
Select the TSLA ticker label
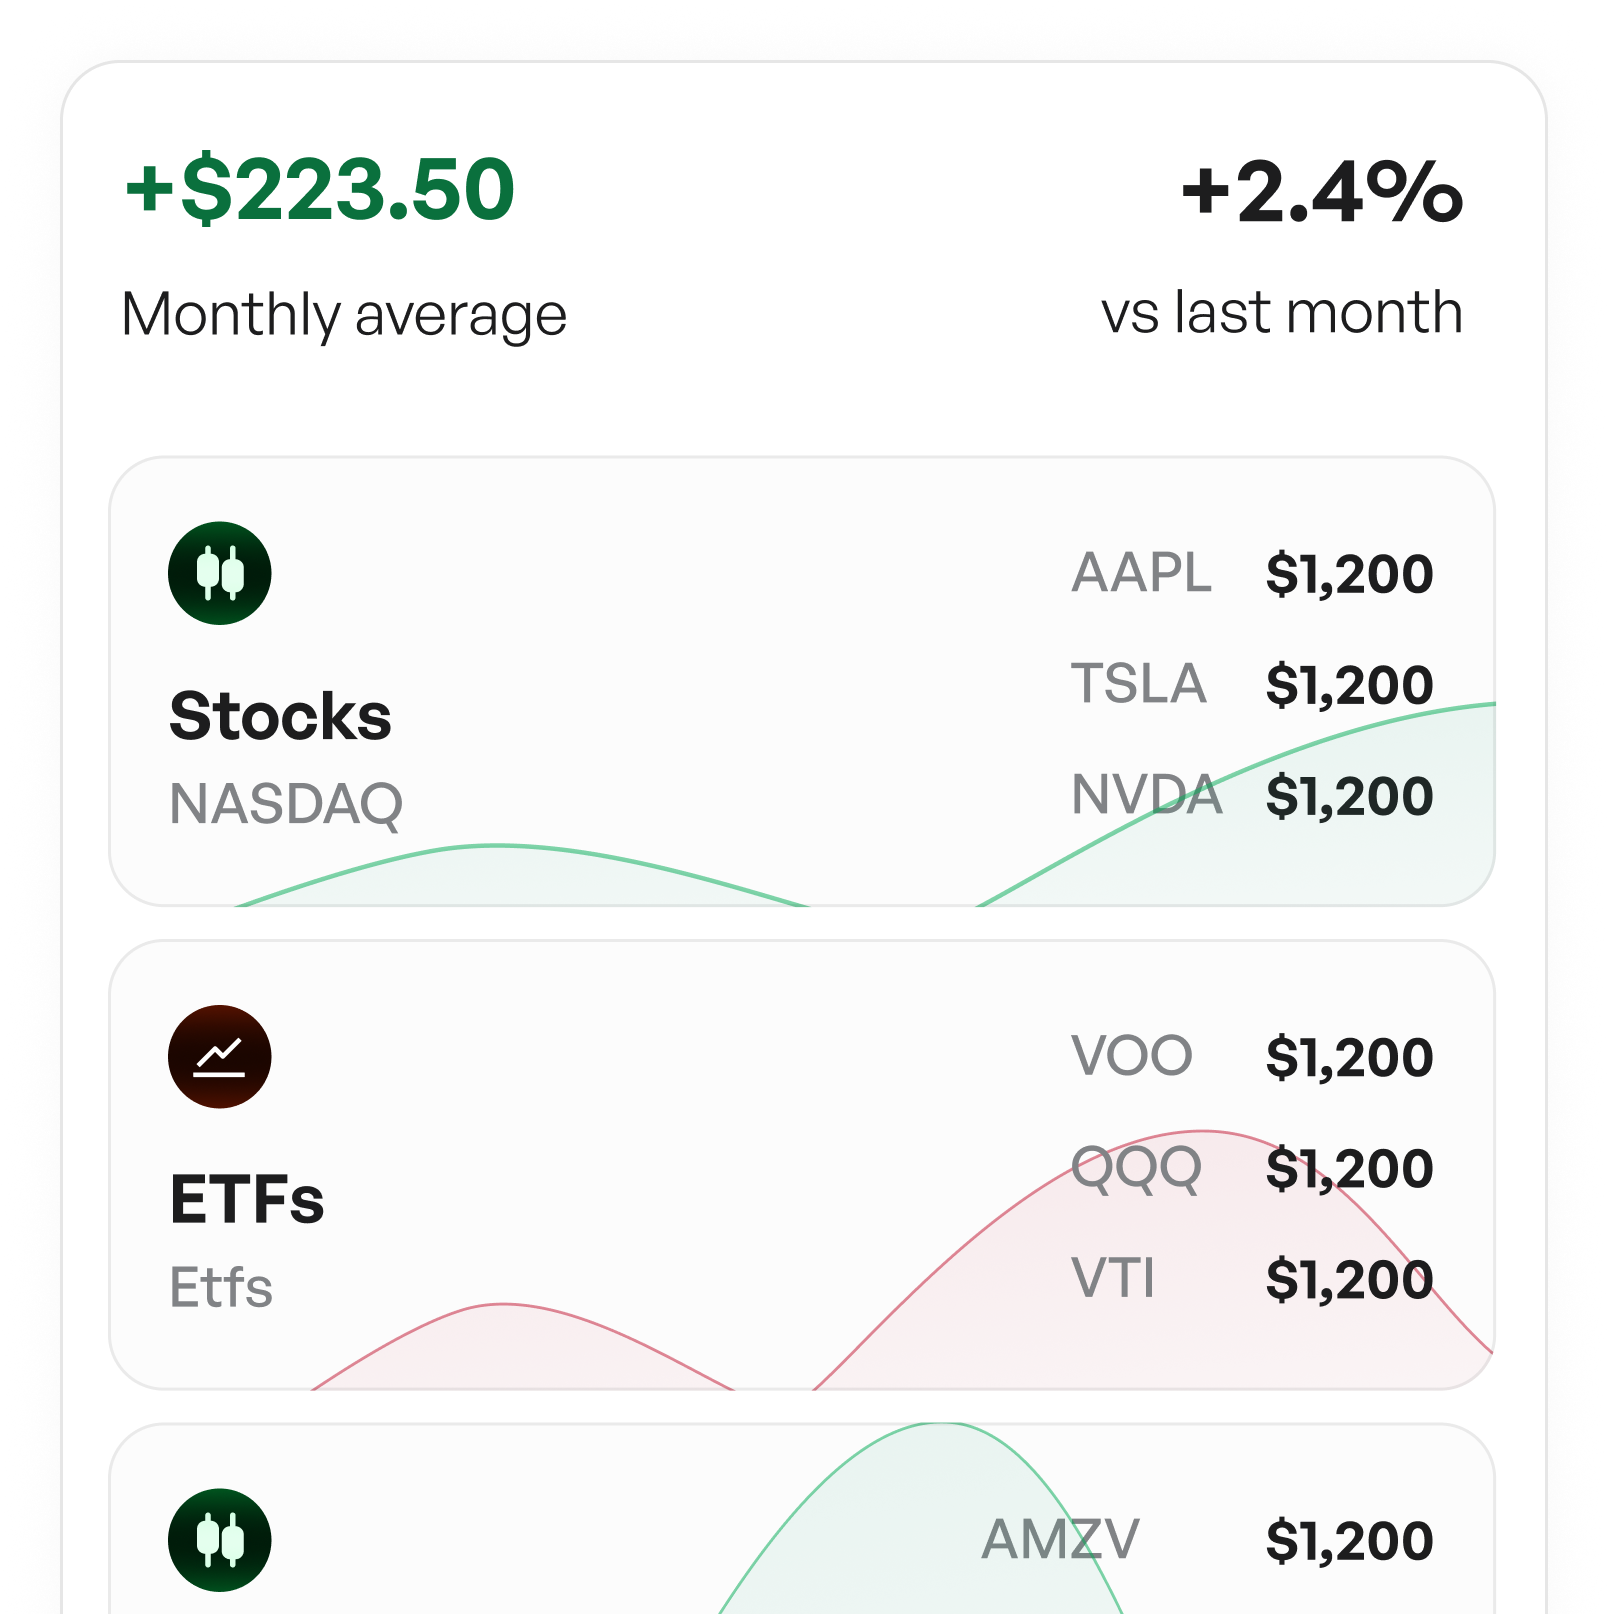tap(1138, 684)
